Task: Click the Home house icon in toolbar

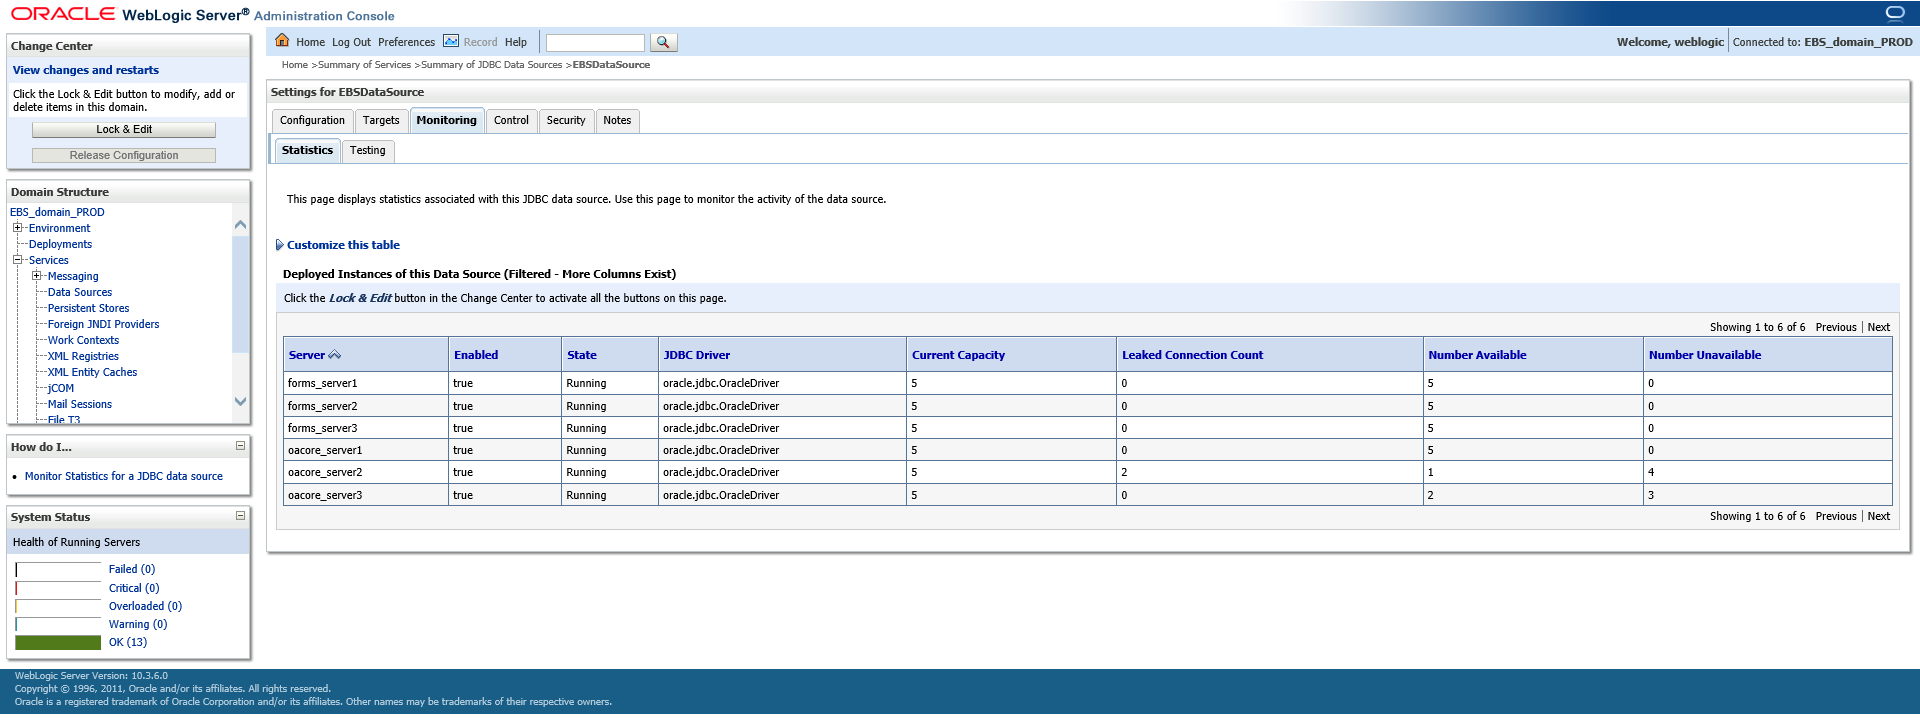Action: click(x=282, y=41)
